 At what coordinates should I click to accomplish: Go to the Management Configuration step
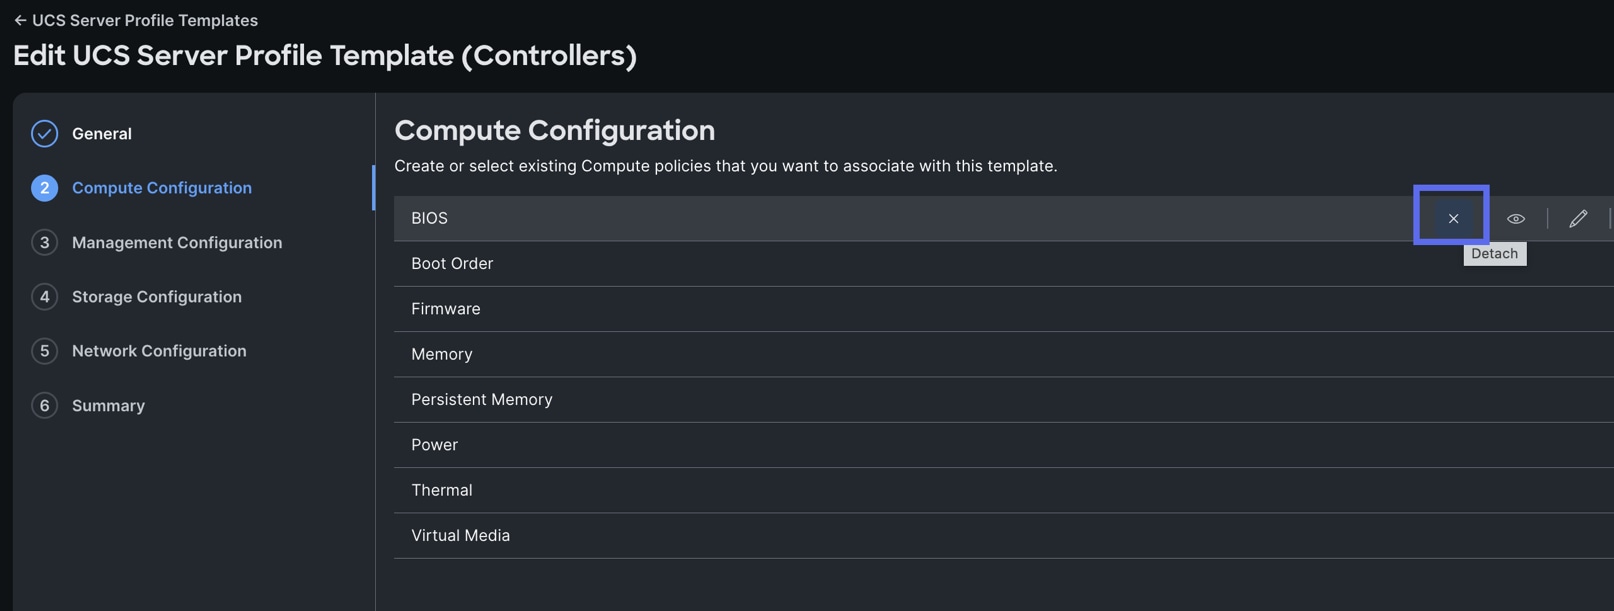click(x=176, y=242)
